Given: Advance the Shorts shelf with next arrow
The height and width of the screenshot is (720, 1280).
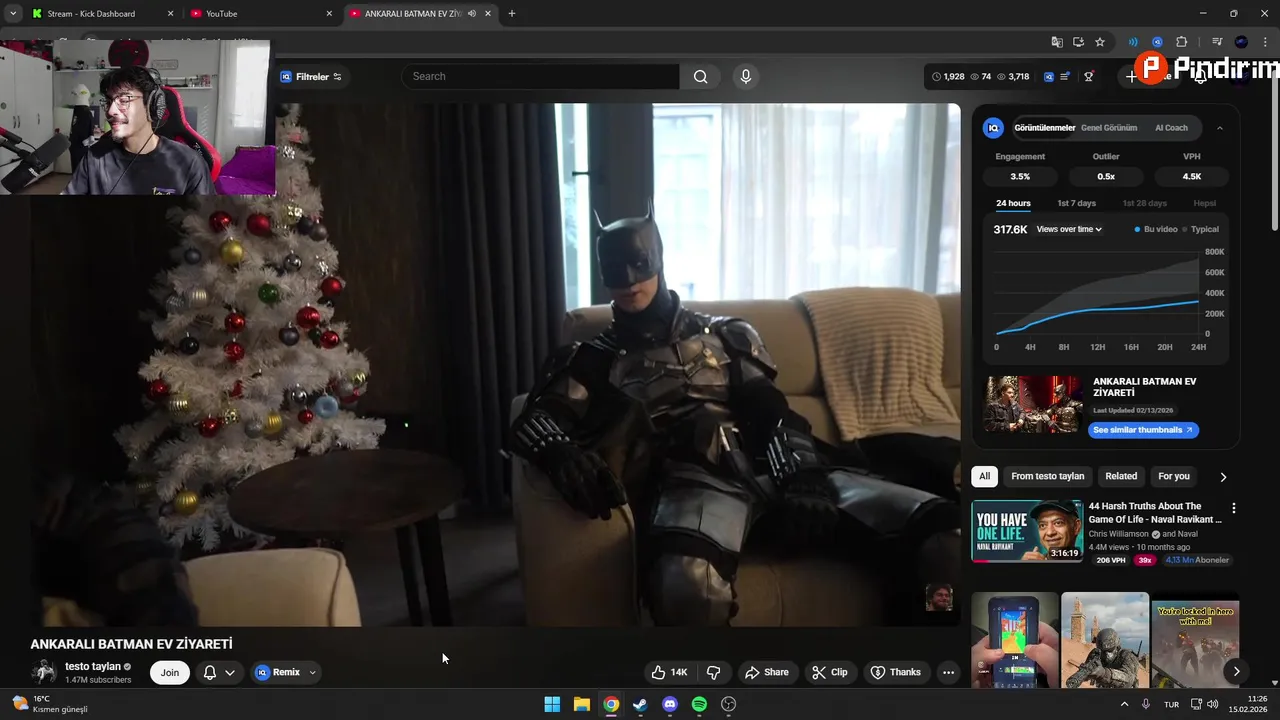Looking at the screenshot, I should tap(1236, 672).
